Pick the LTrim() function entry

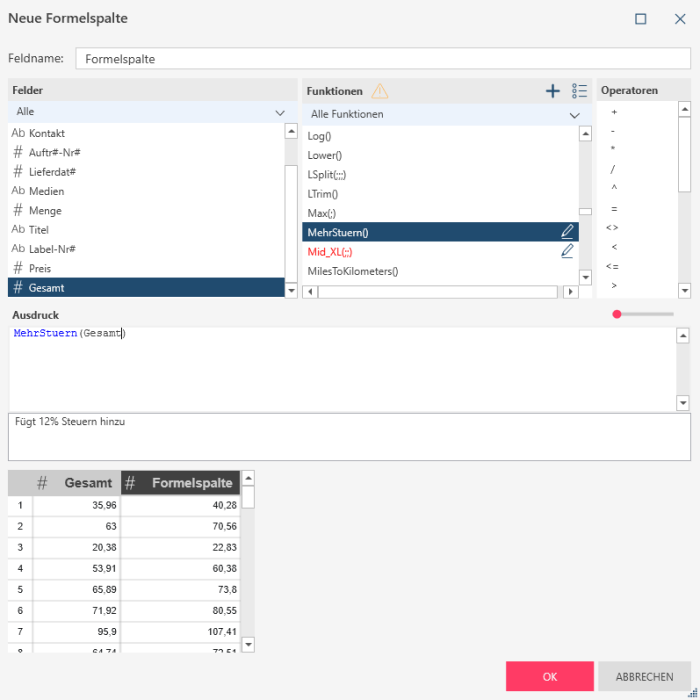pos(323,194)
